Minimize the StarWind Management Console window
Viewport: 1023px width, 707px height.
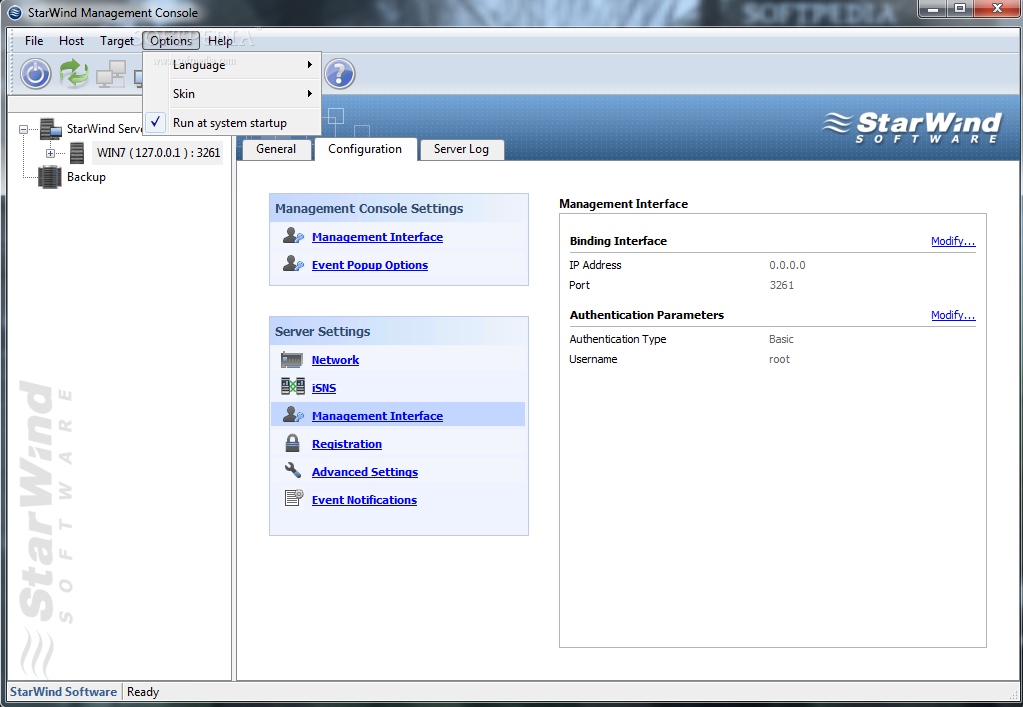point(933,8)
